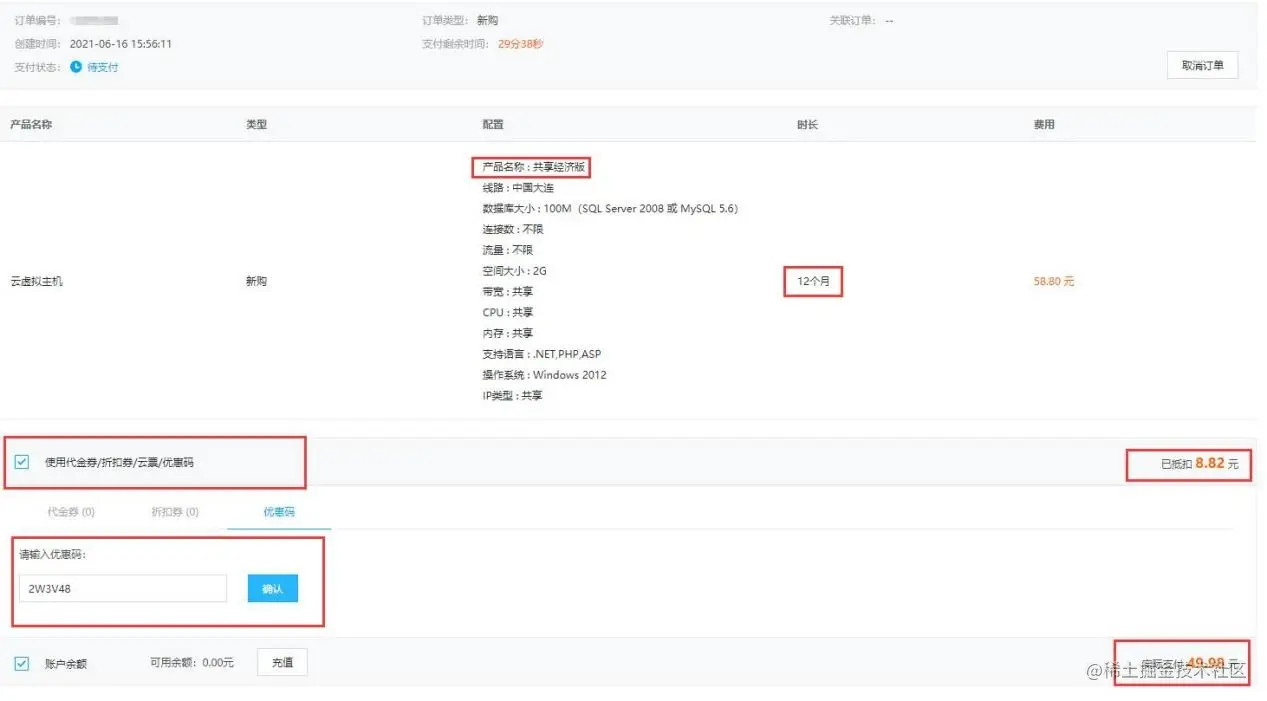
Task: Click remaining time 29分38秒
Action: tap(520, 44)
